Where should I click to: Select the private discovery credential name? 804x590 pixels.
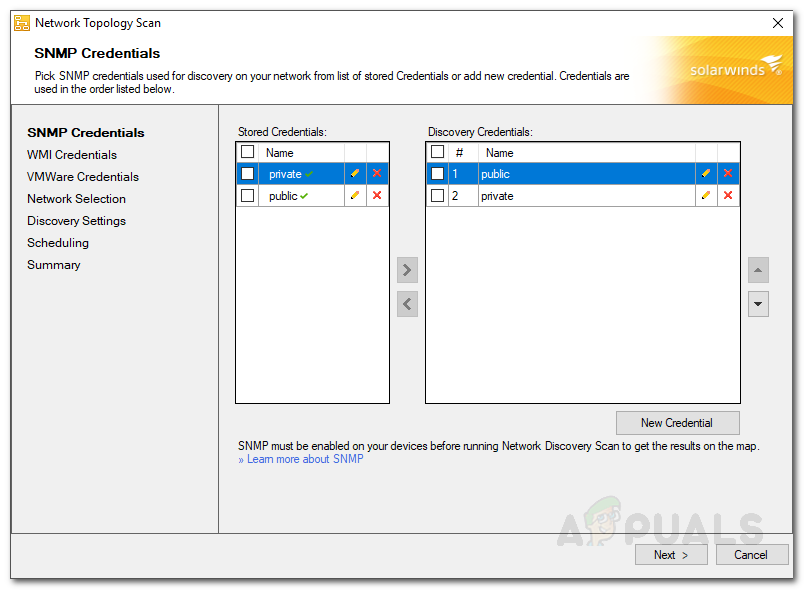497,196
